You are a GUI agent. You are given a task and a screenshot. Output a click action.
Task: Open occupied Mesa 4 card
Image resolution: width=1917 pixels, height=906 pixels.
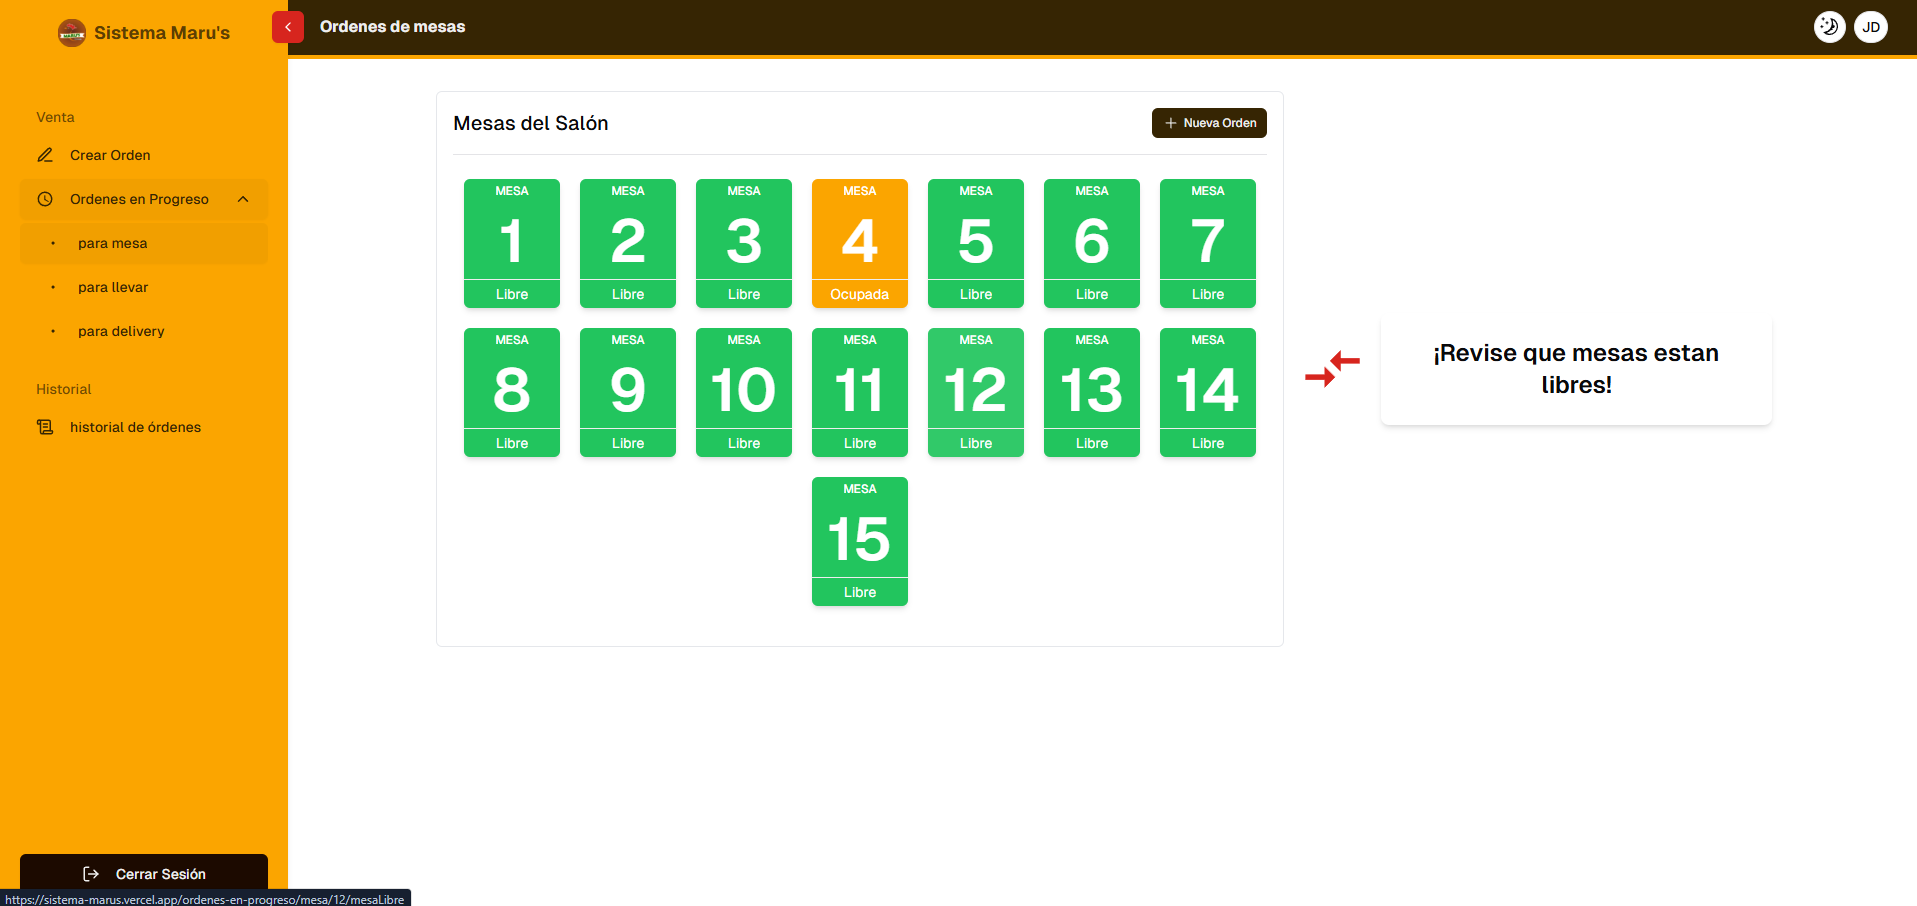[x=860, y=243]
